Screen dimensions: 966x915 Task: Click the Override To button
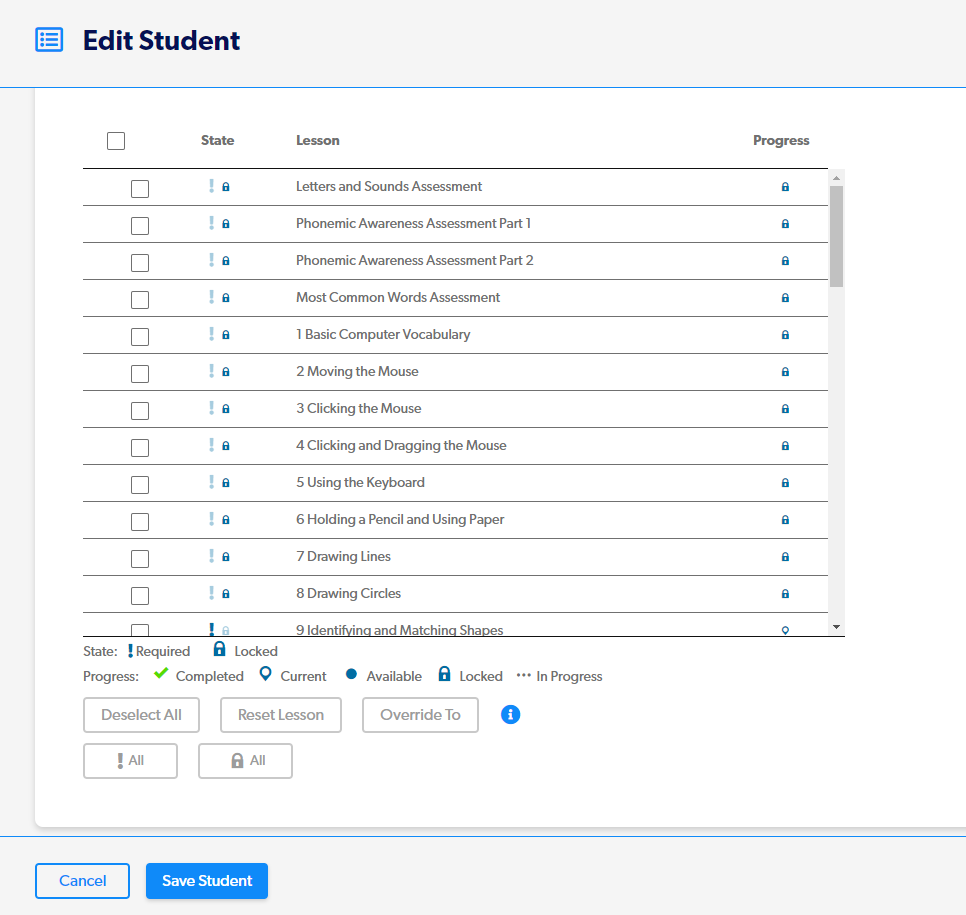click(420, 715)
